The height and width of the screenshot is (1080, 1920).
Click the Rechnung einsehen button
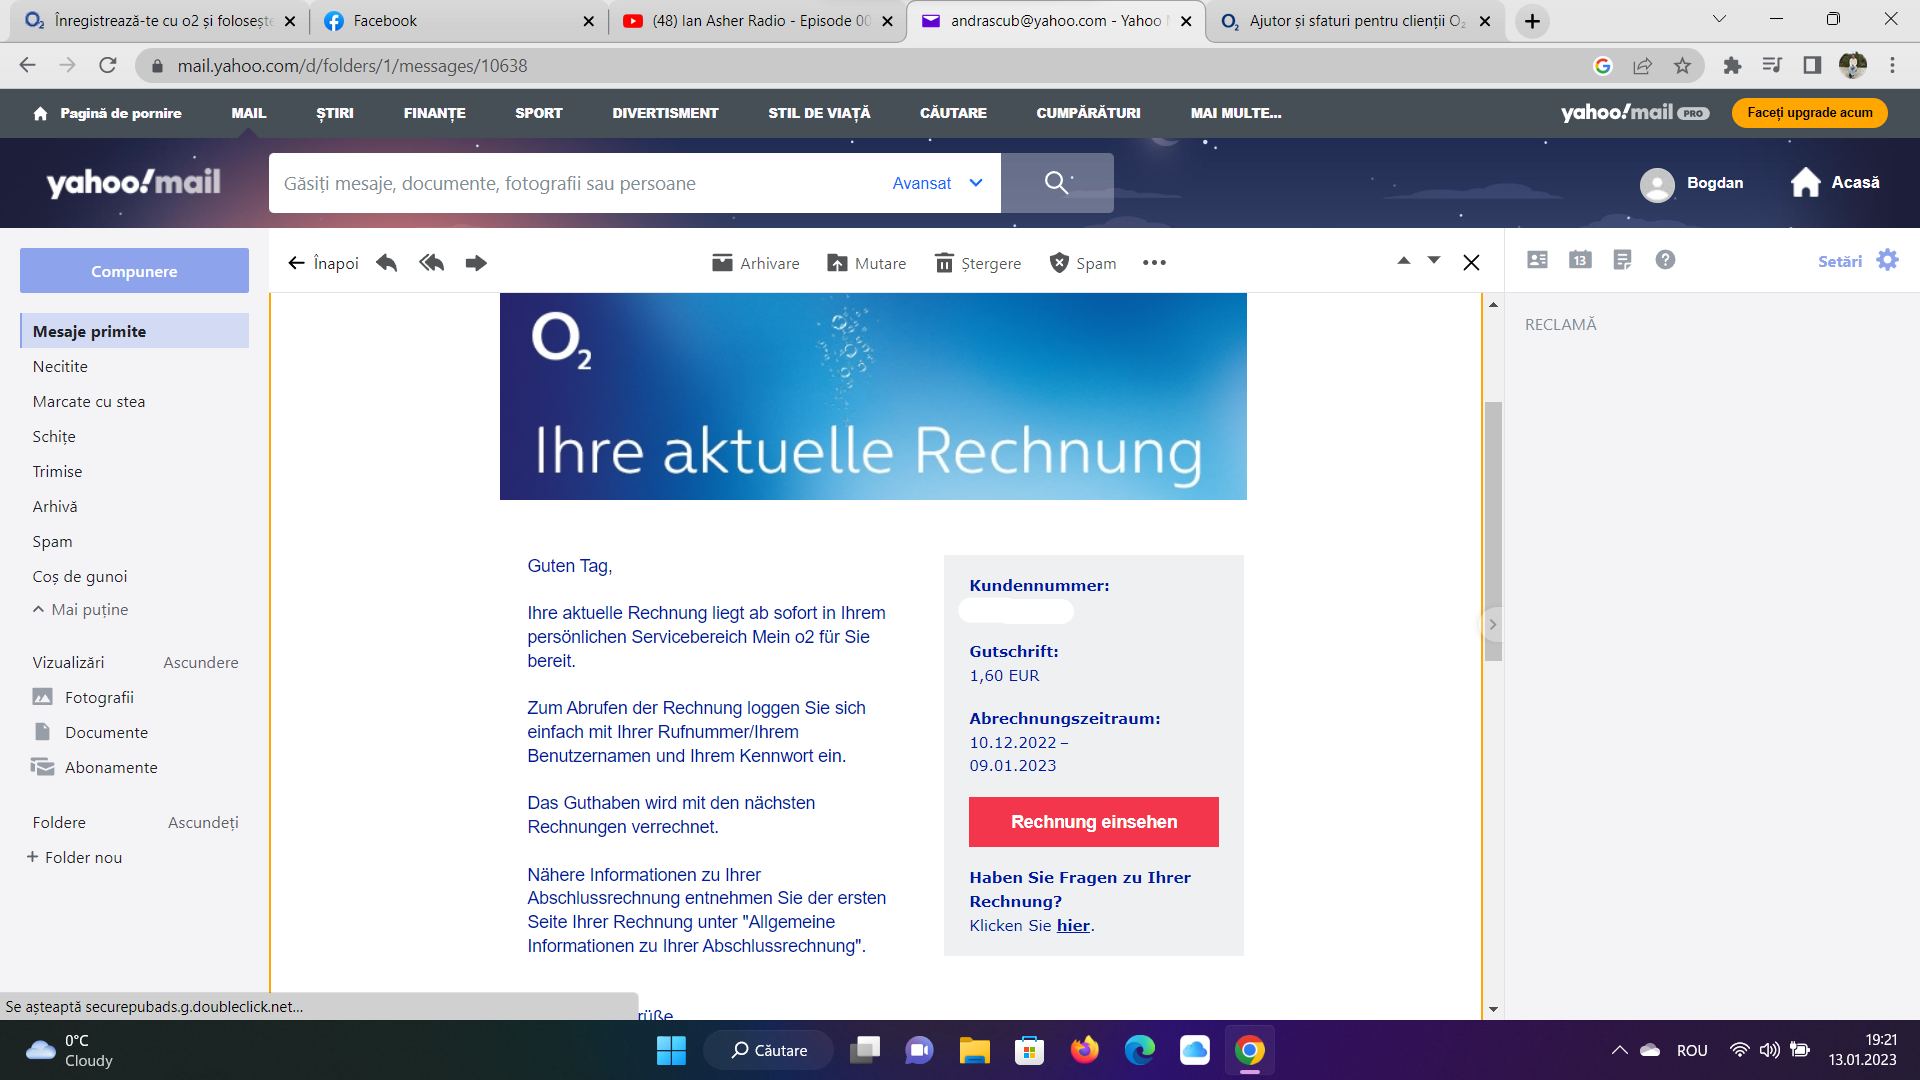(1094, 822)
